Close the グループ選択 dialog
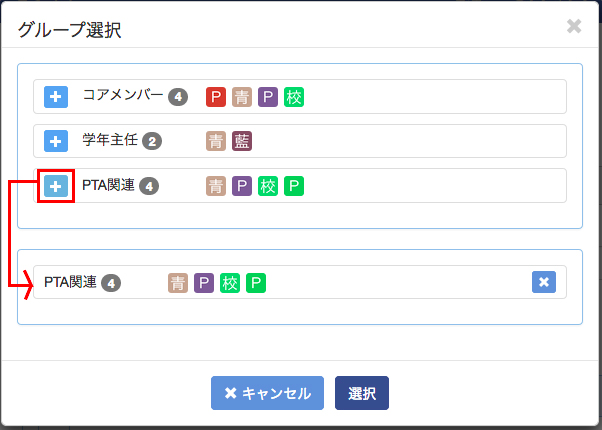The height and width of the screenshot is (430, 602). pyautogui.click(x=574, y=26)
